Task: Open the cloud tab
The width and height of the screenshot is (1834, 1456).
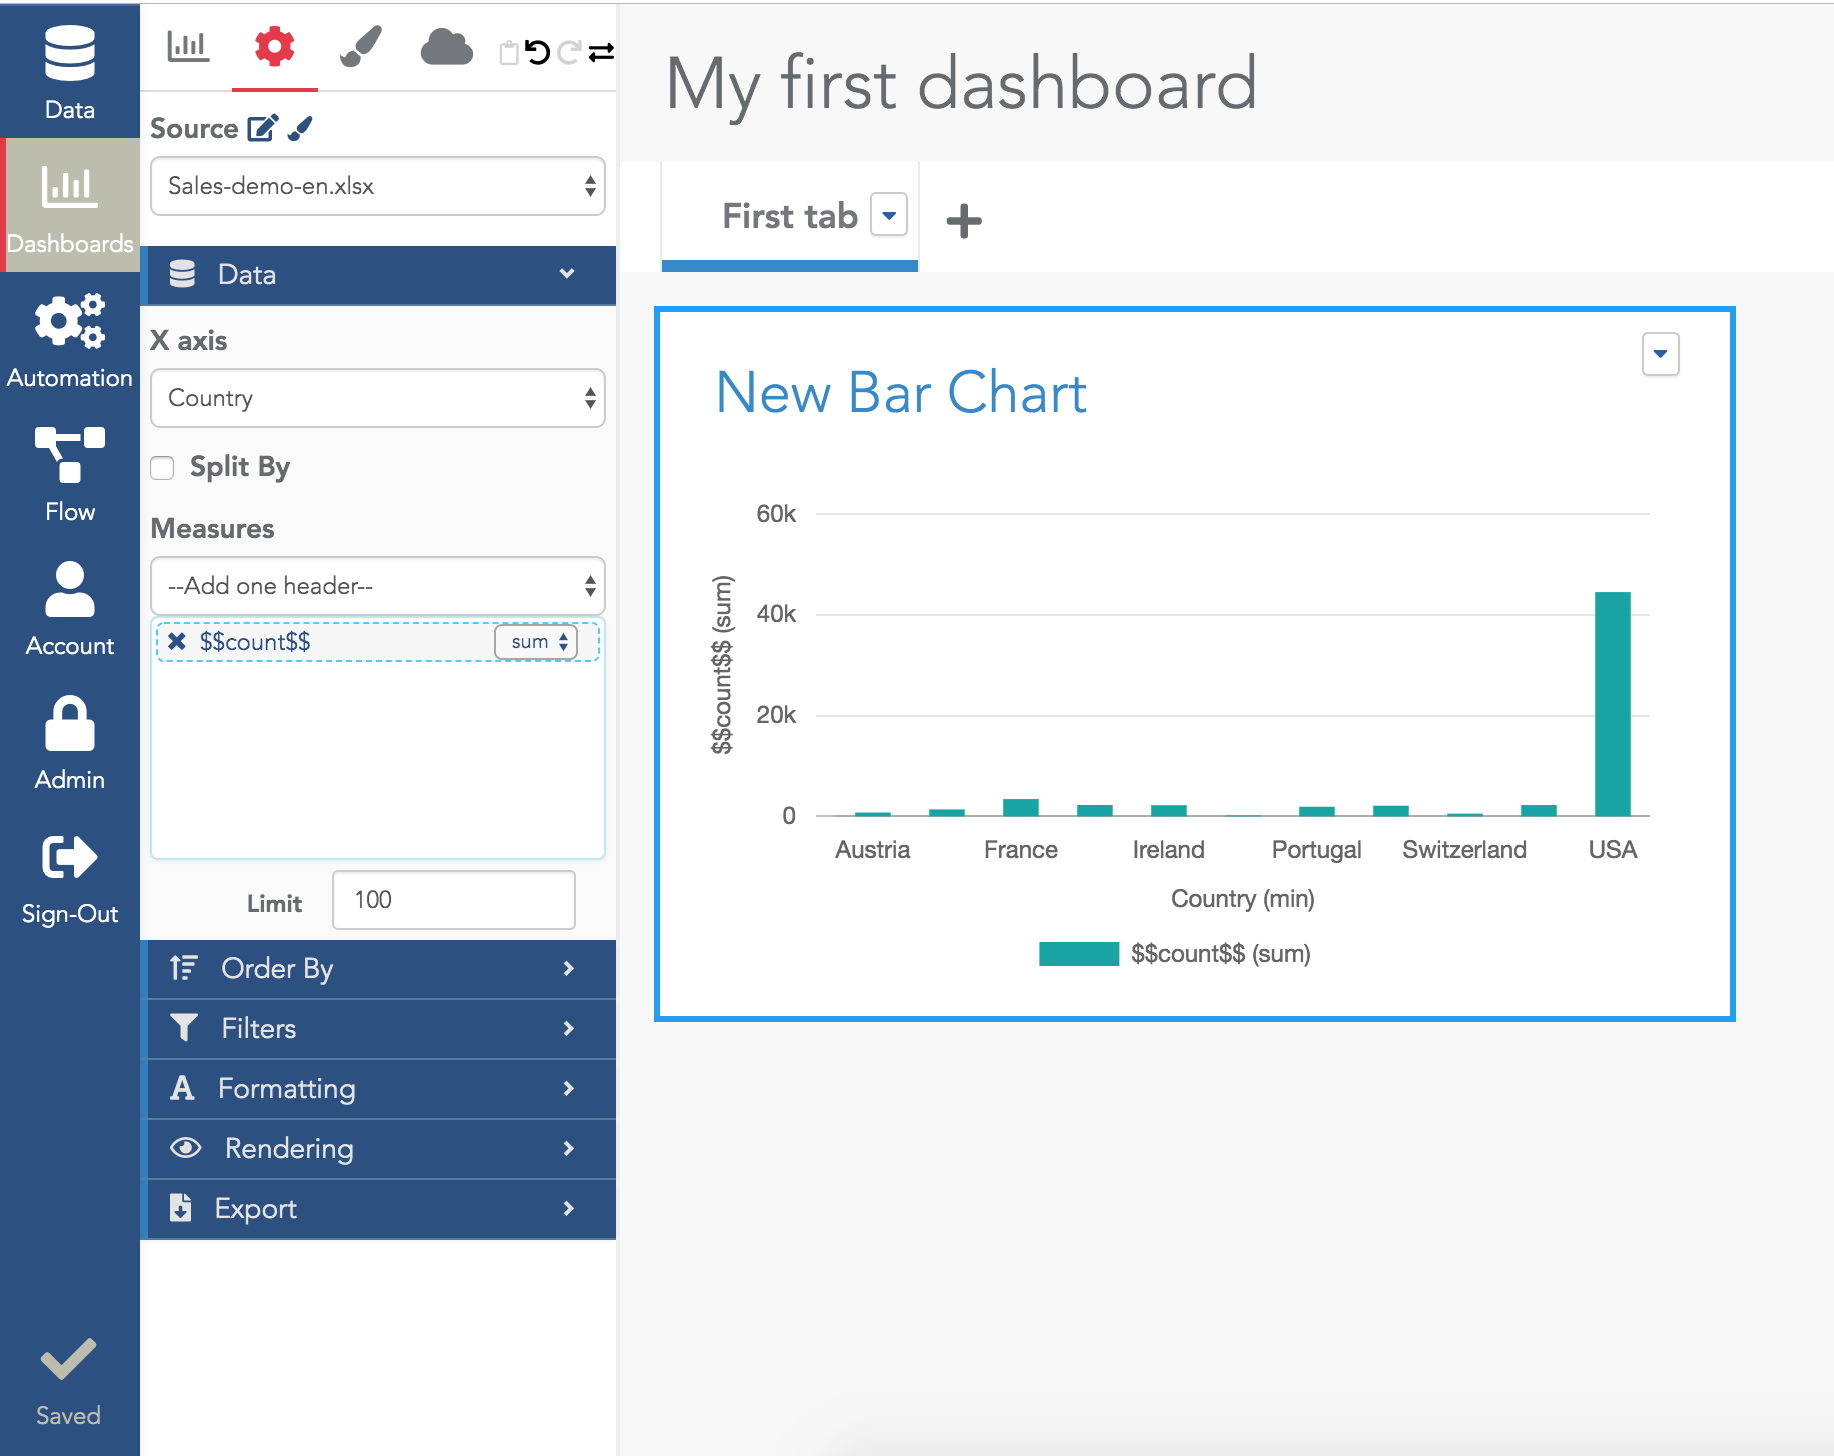Action: click(446, 47)
